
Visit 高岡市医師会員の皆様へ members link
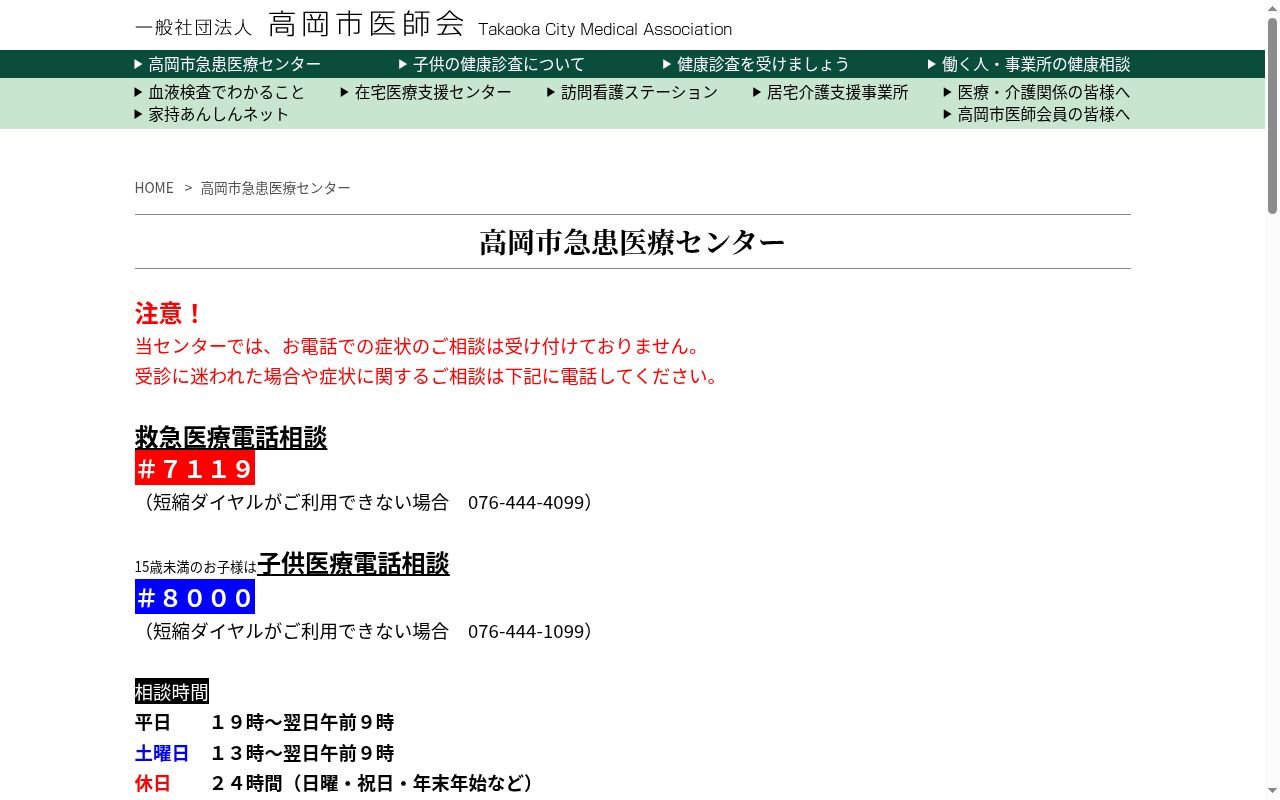(x=1037, y=114)
